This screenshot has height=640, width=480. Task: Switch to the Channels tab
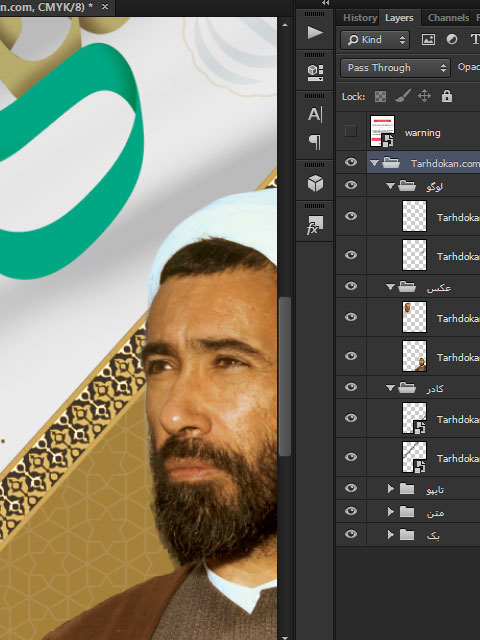[x=448, y=18]
